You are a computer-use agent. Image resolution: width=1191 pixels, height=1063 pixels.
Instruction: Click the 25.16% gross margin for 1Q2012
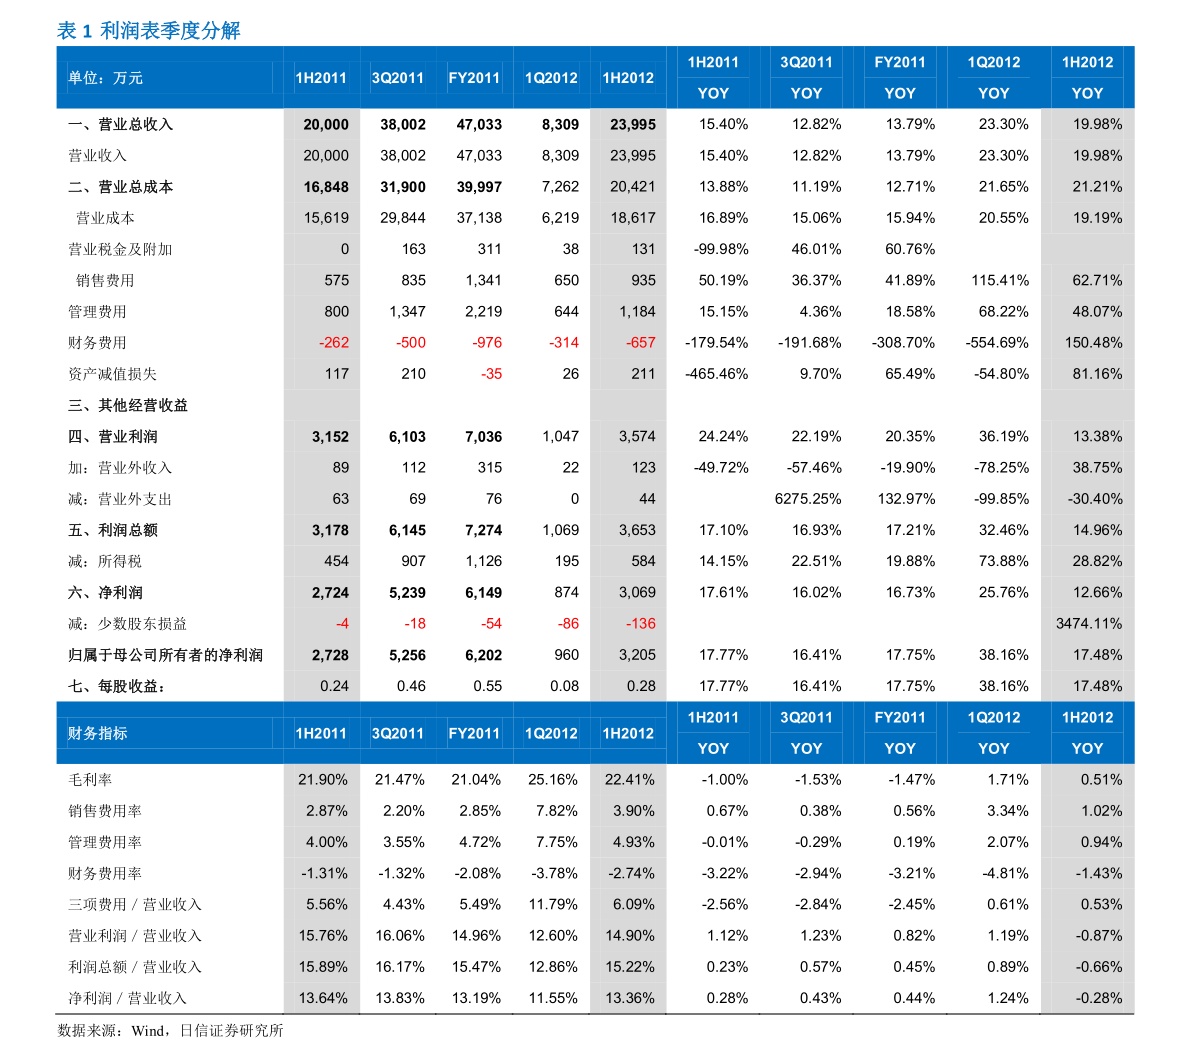point(552,780)
